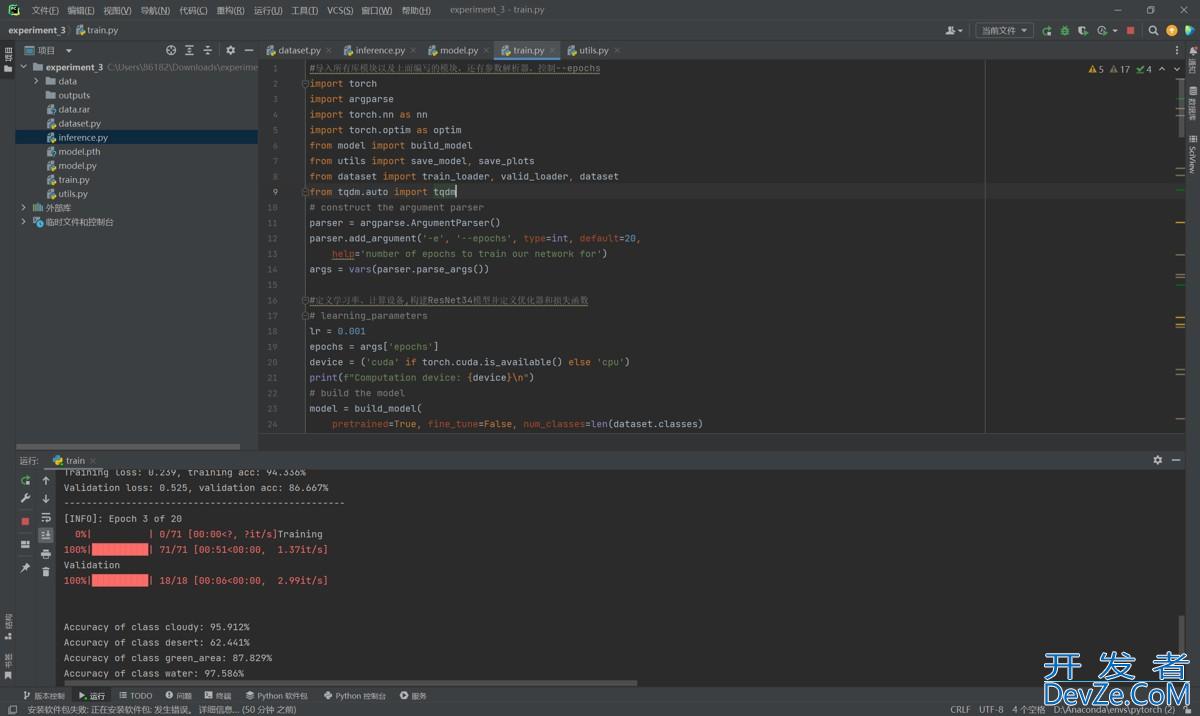Collapse the experiment_3 project root
This screenshot has height=716, width=1200.
(x=24, y=68)
